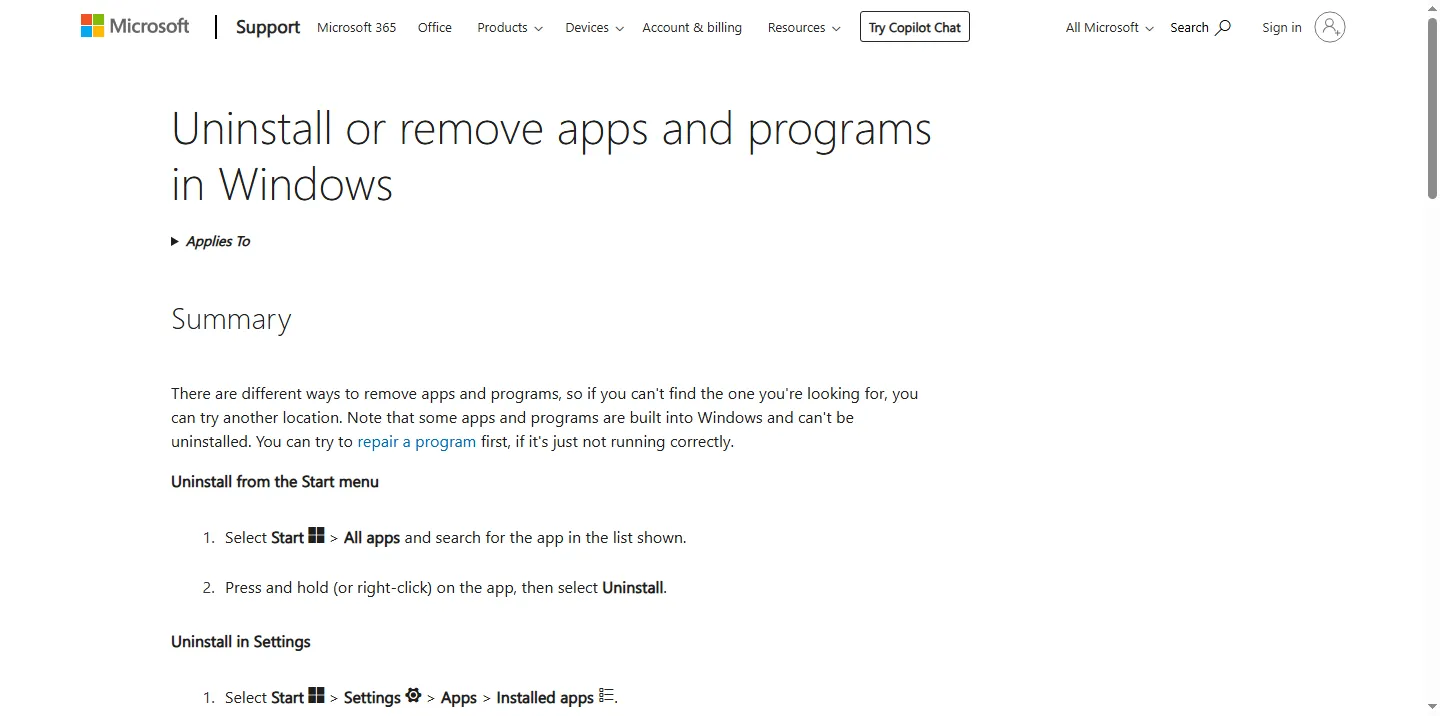
Task: Click 'Uninstall from the Start menu' heading
Action: point(275,481)
